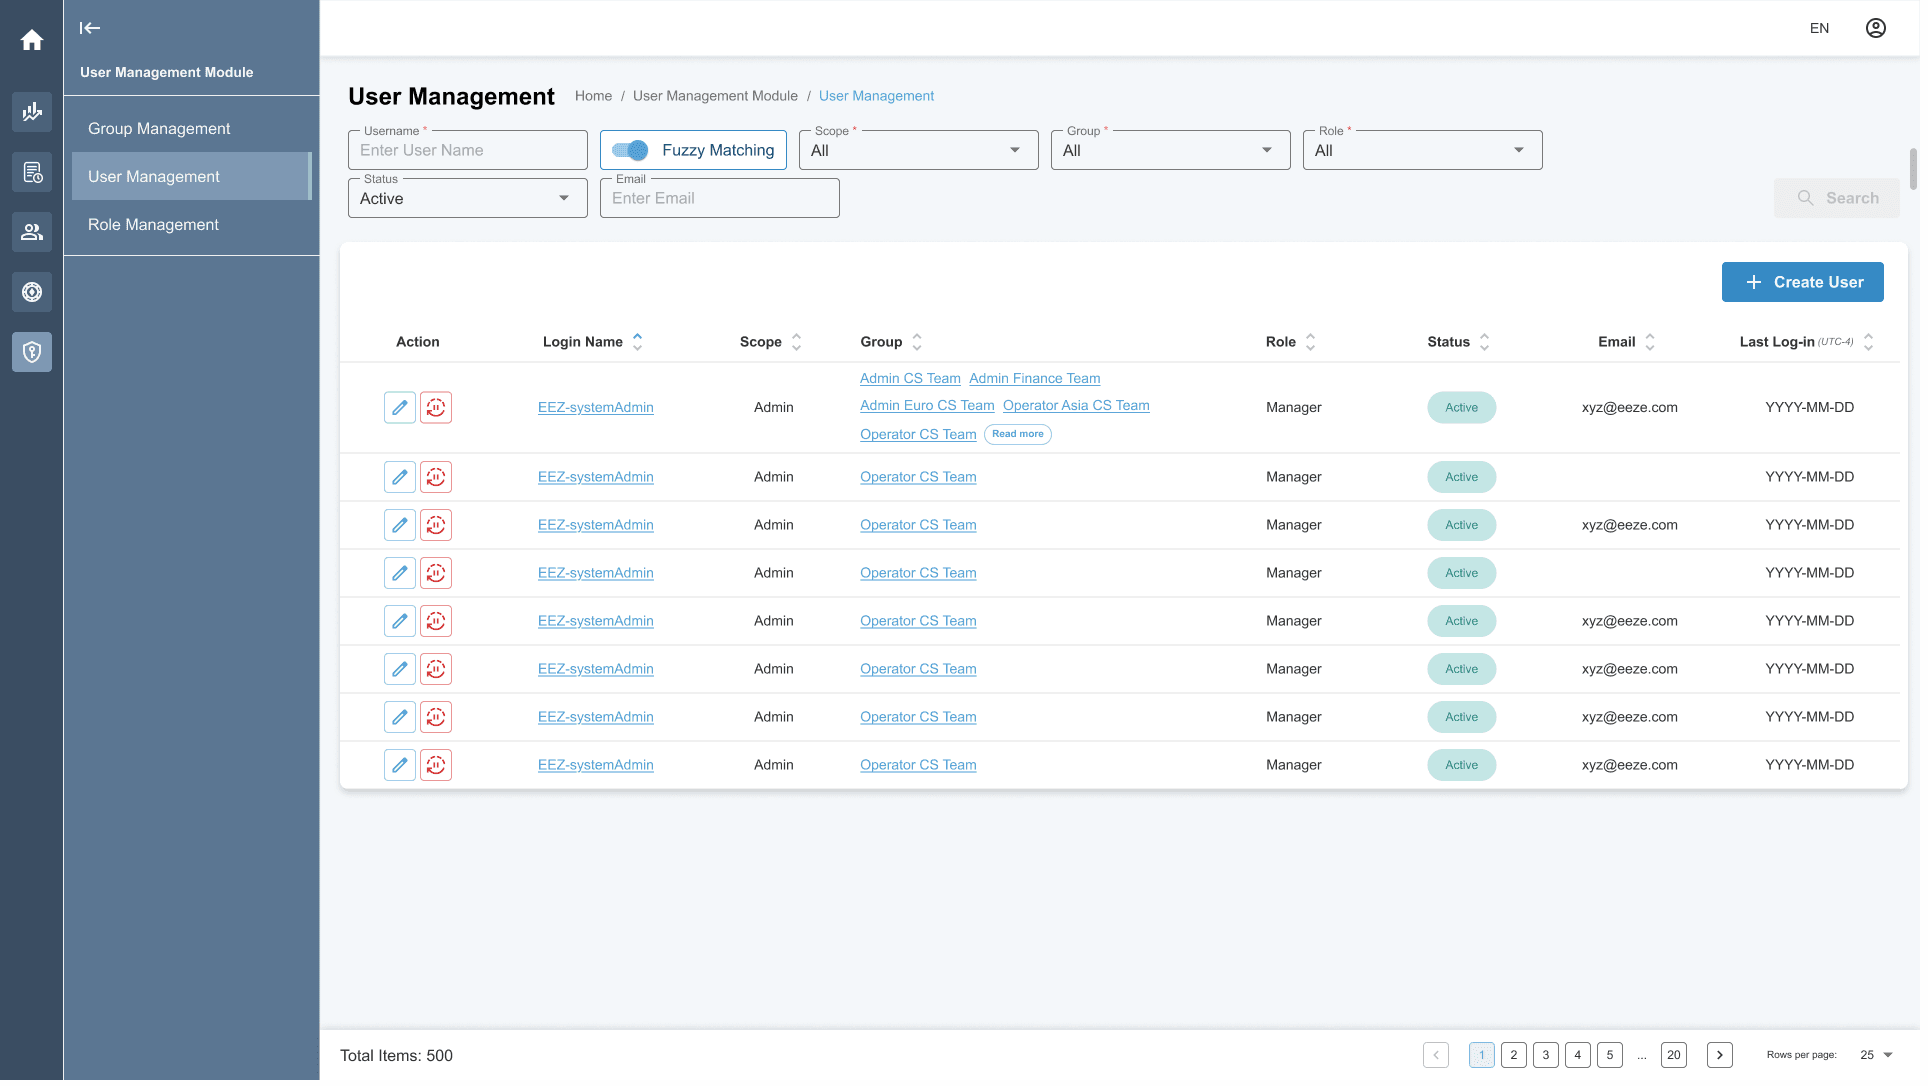Open the report log sidebar icon
This screenshot has height=1086, width=1928.
tap(32, 173)
